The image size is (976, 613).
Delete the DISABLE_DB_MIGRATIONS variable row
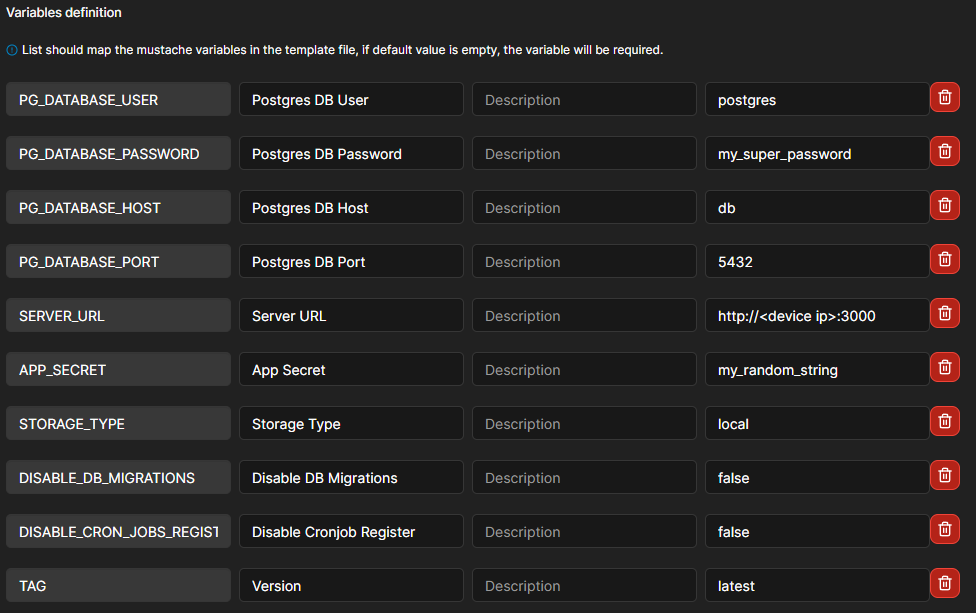pyautogui.click(x=944, y=476)
